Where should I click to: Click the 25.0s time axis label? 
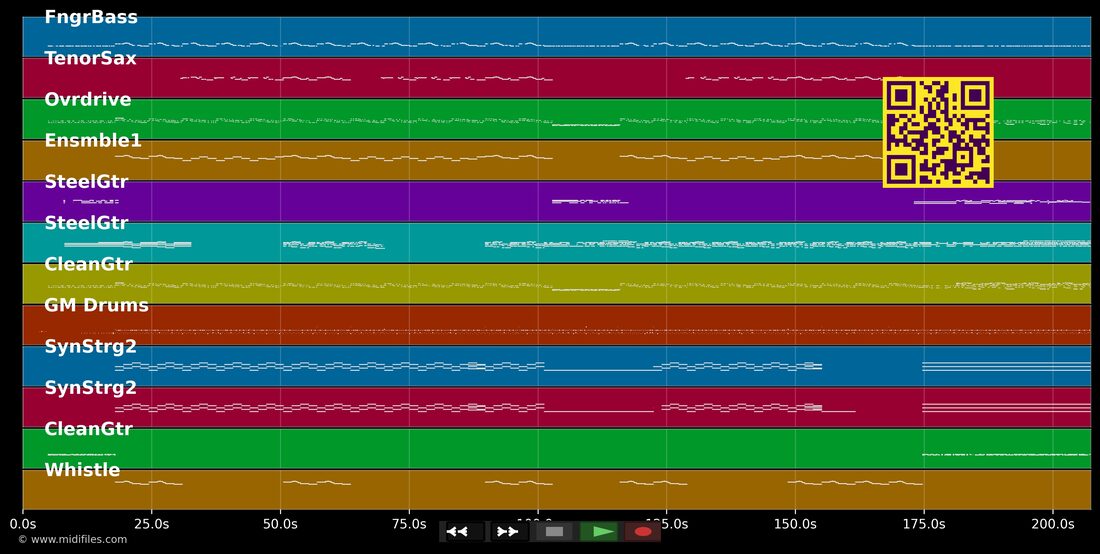click(x=152, y=525)
